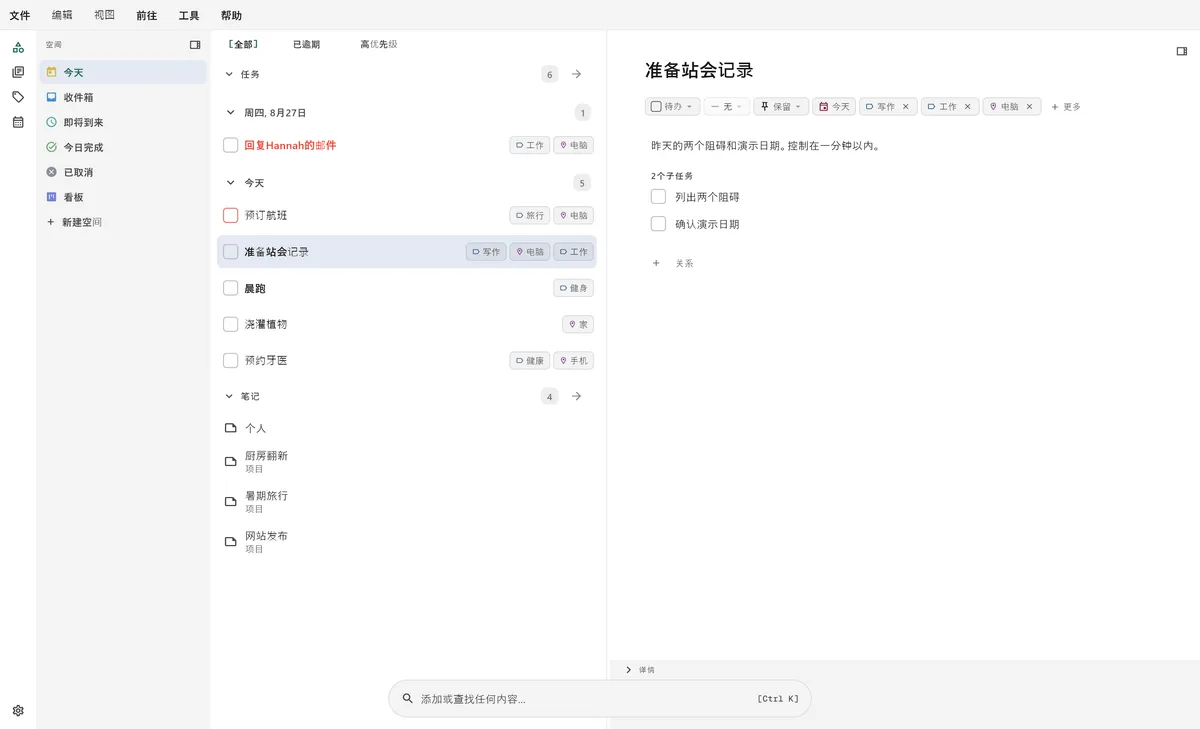
Task: Open the 待办 status dropdown
Action: click(672, 106)
